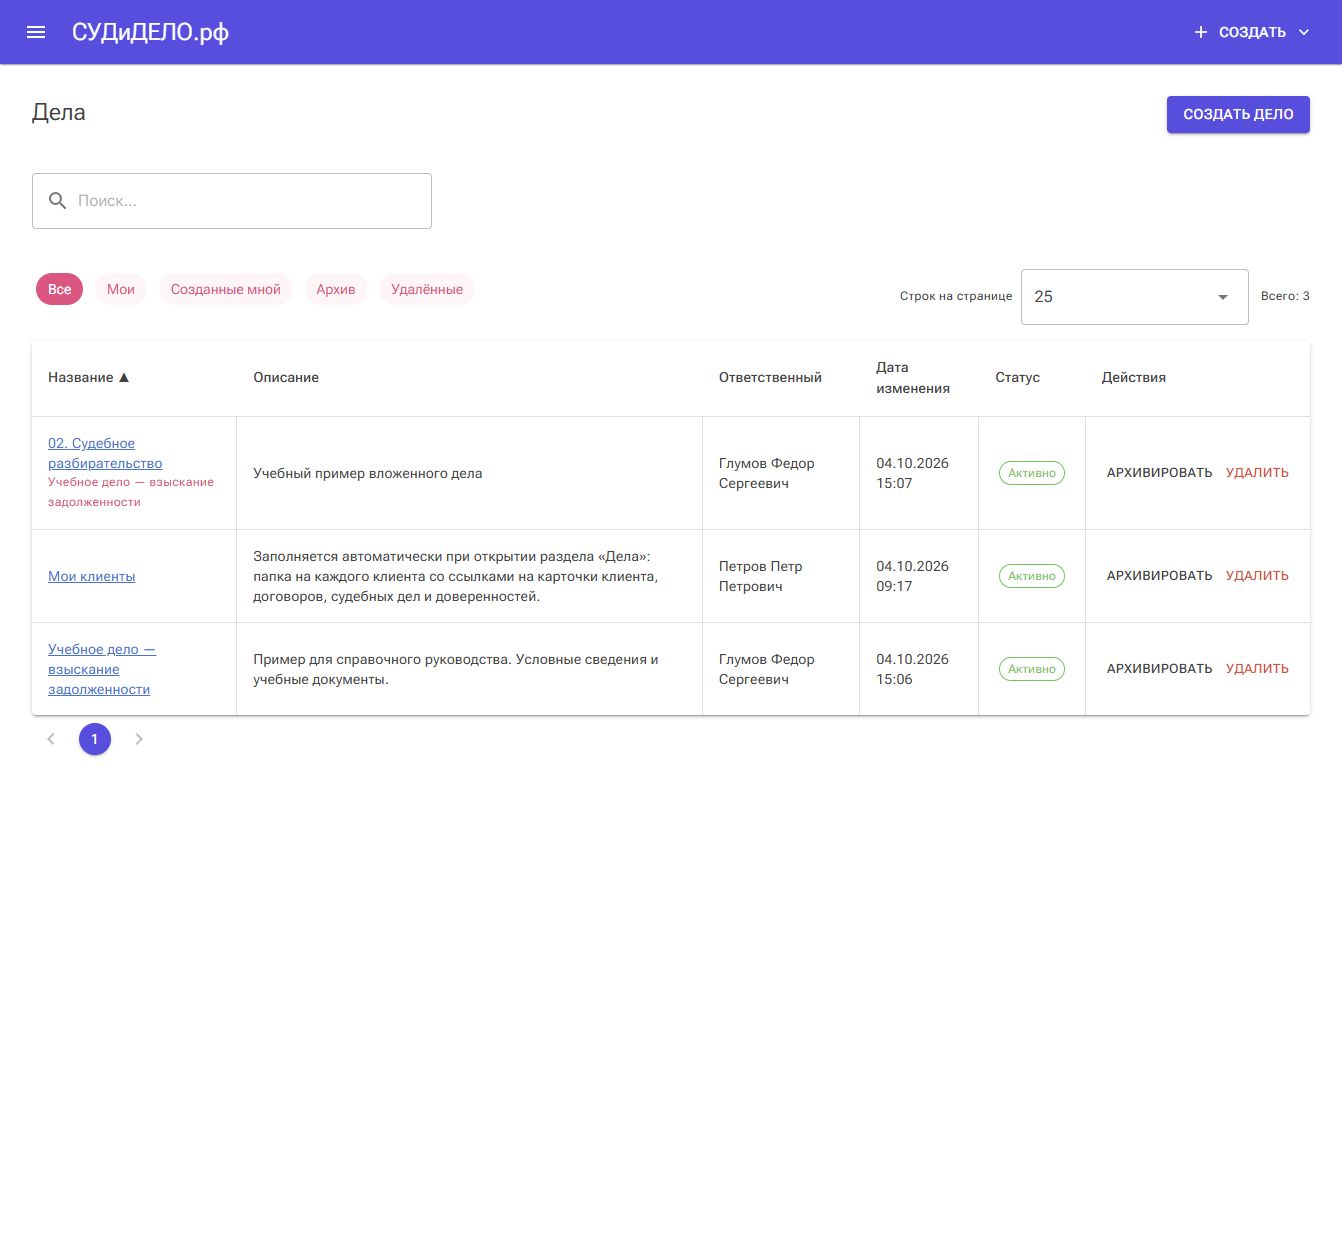Archive the 02. Судебное разбирательство case
This screenshot has width=1342, height=1252.
coord(1160,473)
